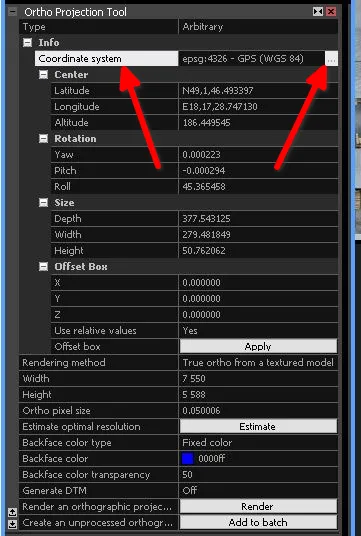Image resolution: width=361 pixels, height=536 pixels.
Task: Open the Type Arbitrary dropdown
Action: [x=258, y=27]
